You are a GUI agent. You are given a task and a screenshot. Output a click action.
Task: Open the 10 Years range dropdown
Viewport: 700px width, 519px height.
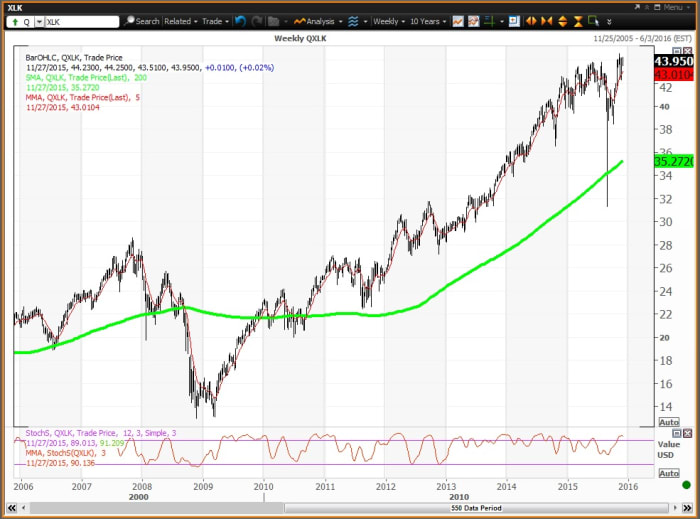(428, 21)
